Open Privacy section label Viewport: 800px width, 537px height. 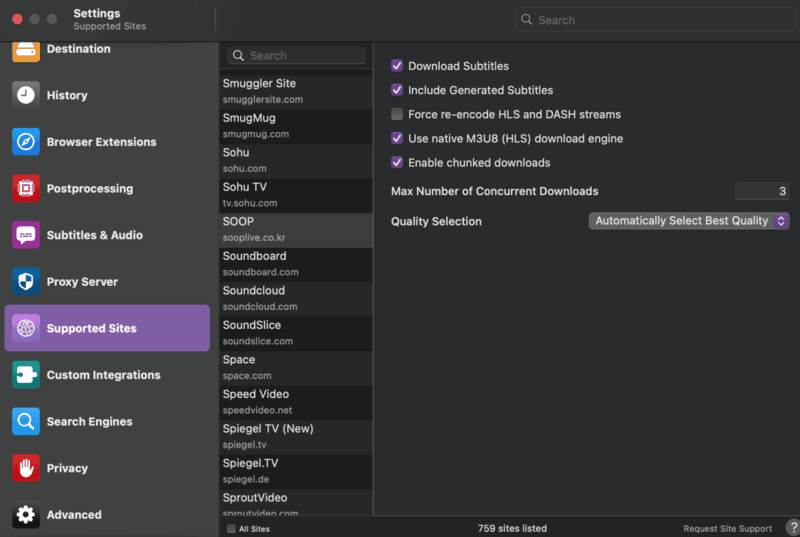pos(67,468)
